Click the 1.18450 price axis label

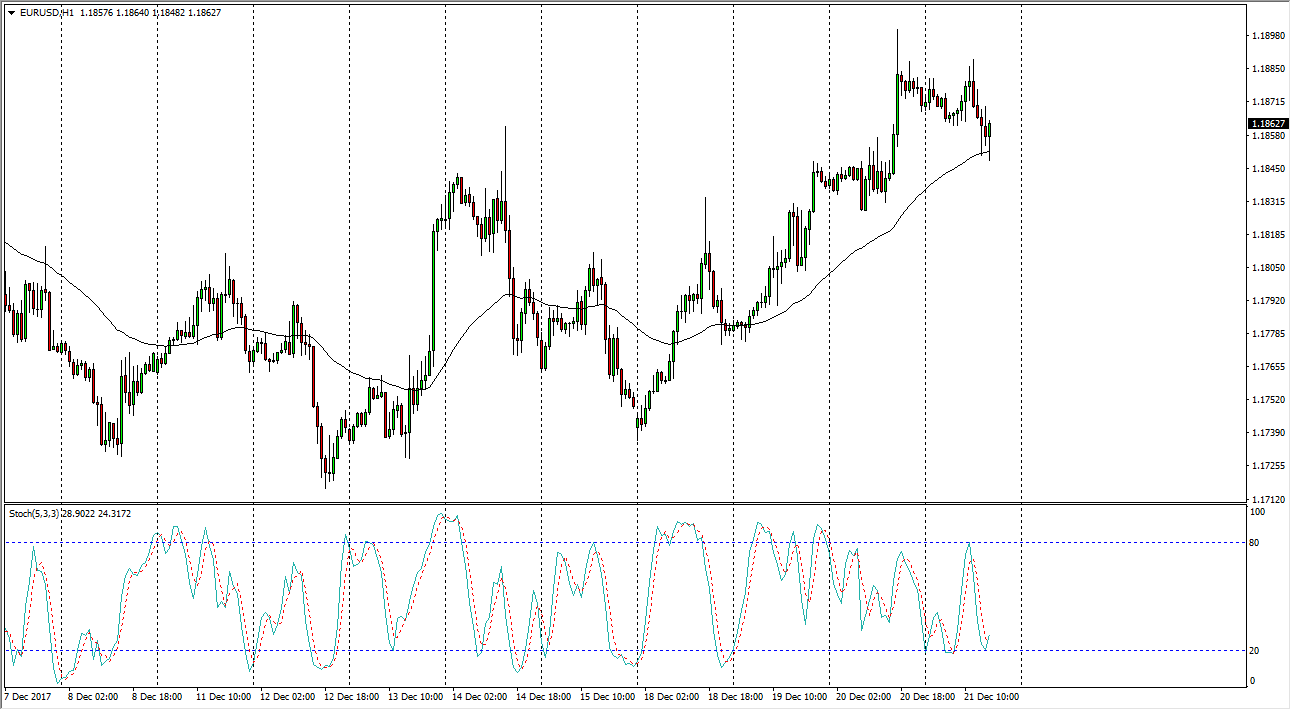coord(1268,169)
